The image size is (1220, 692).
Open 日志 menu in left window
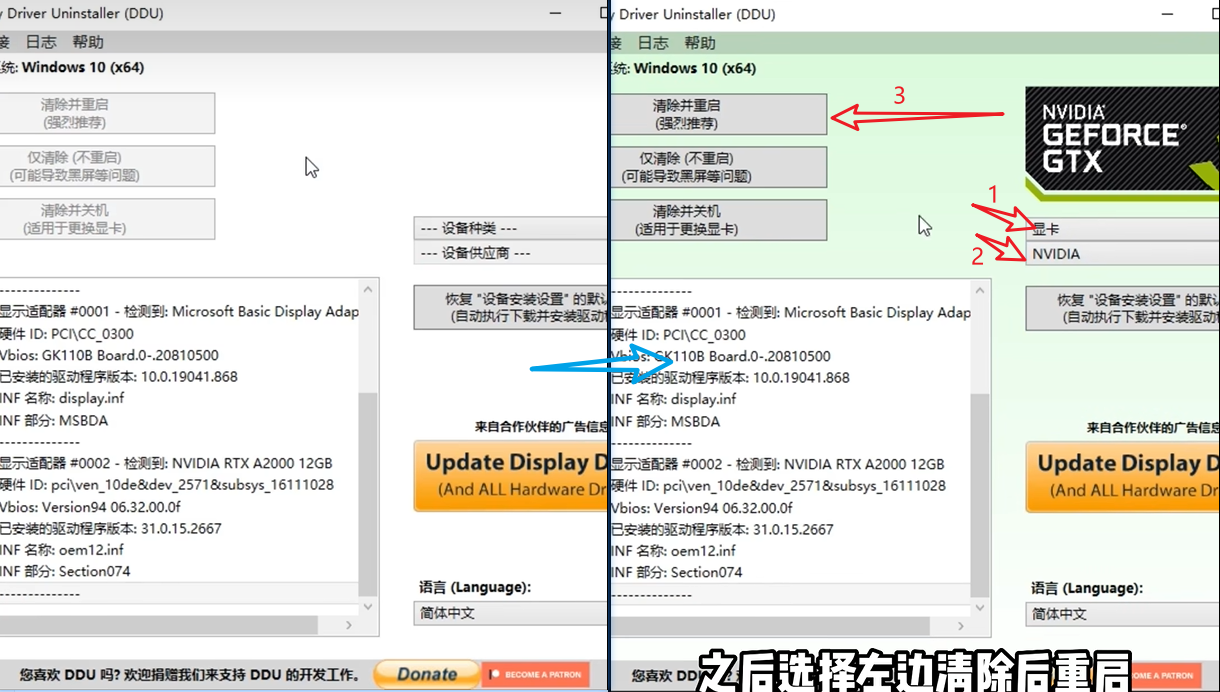(x=41, y=42)
